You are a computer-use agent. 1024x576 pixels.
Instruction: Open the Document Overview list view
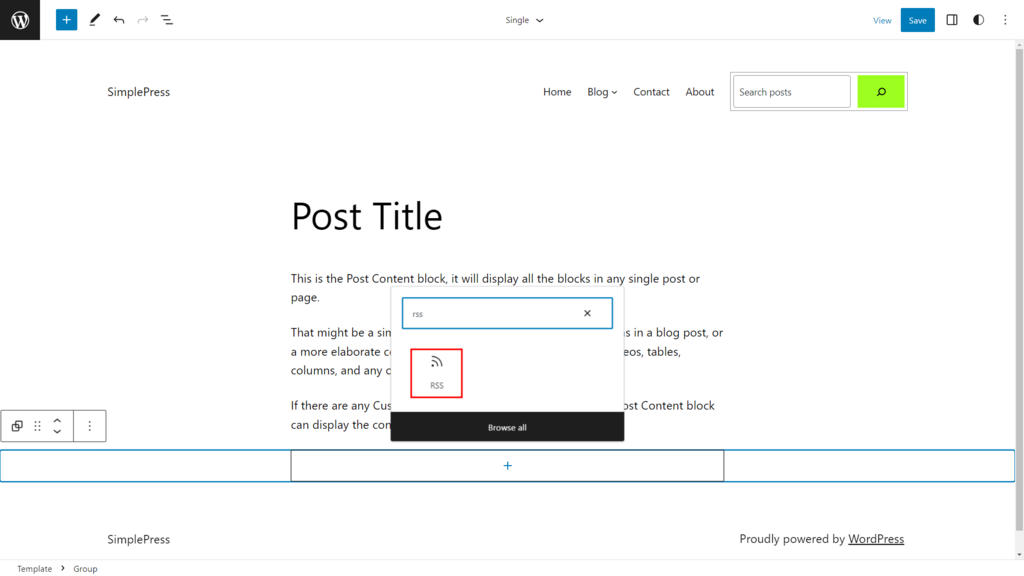click(x=167, y=19)
